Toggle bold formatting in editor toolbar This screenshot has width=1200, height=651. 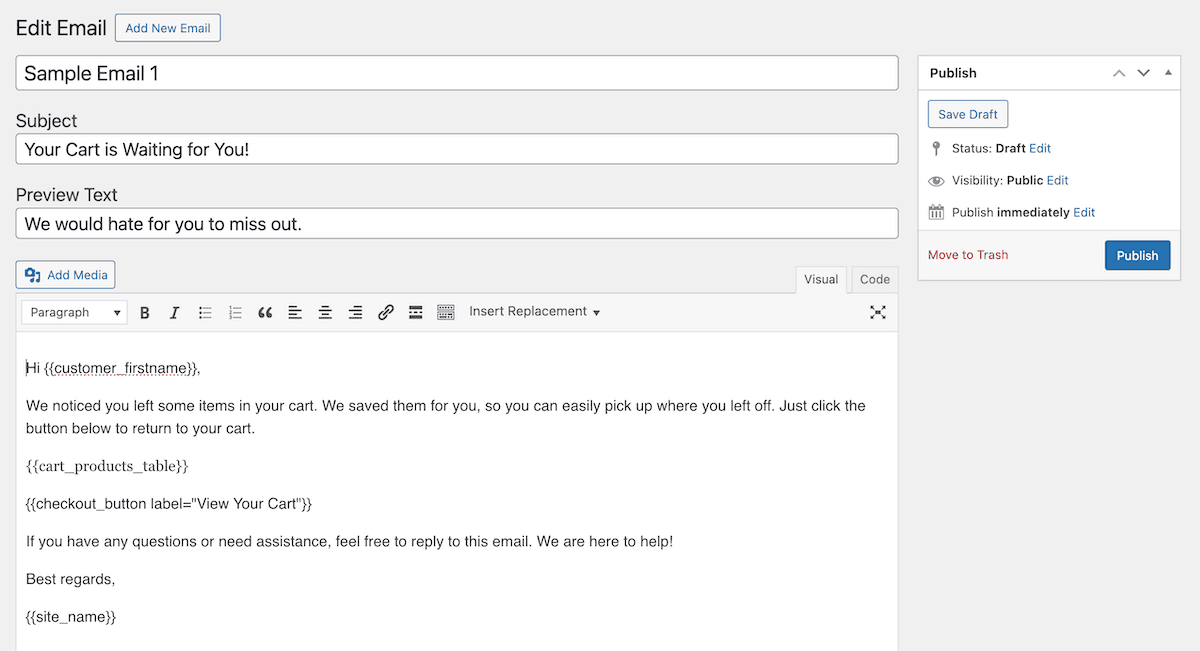coord(145,313)
